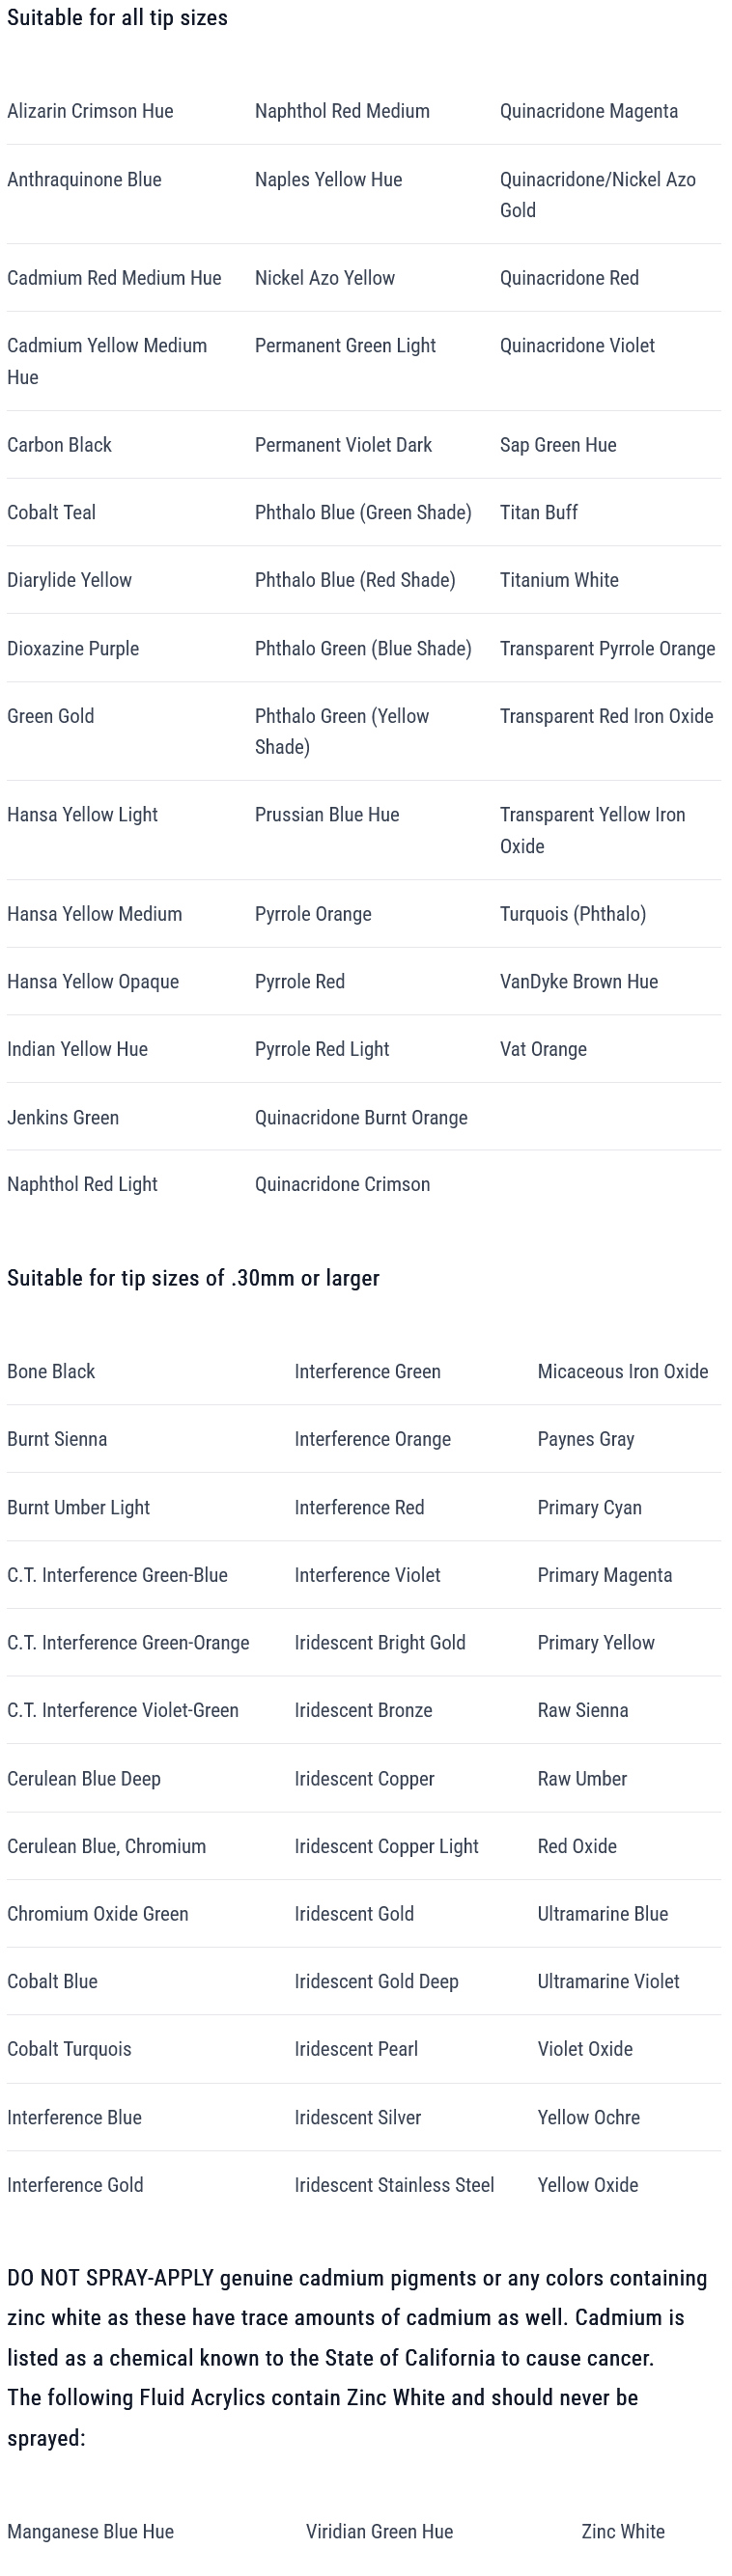Image resolution: width=732 pixels, height=2576 pixels.
Task: Click Manganese Blue Hue
Action: point(90,2531)
